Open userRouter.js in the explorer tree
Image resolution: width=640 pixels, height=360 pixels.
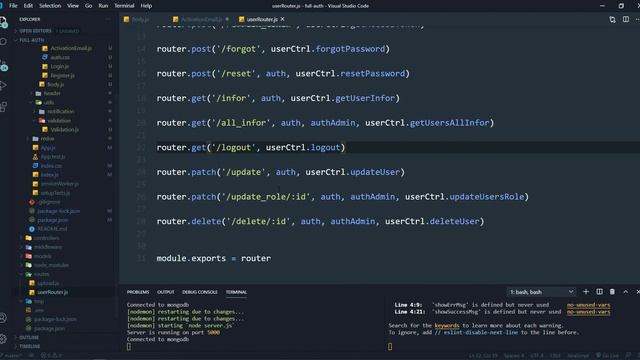(53, 292)
